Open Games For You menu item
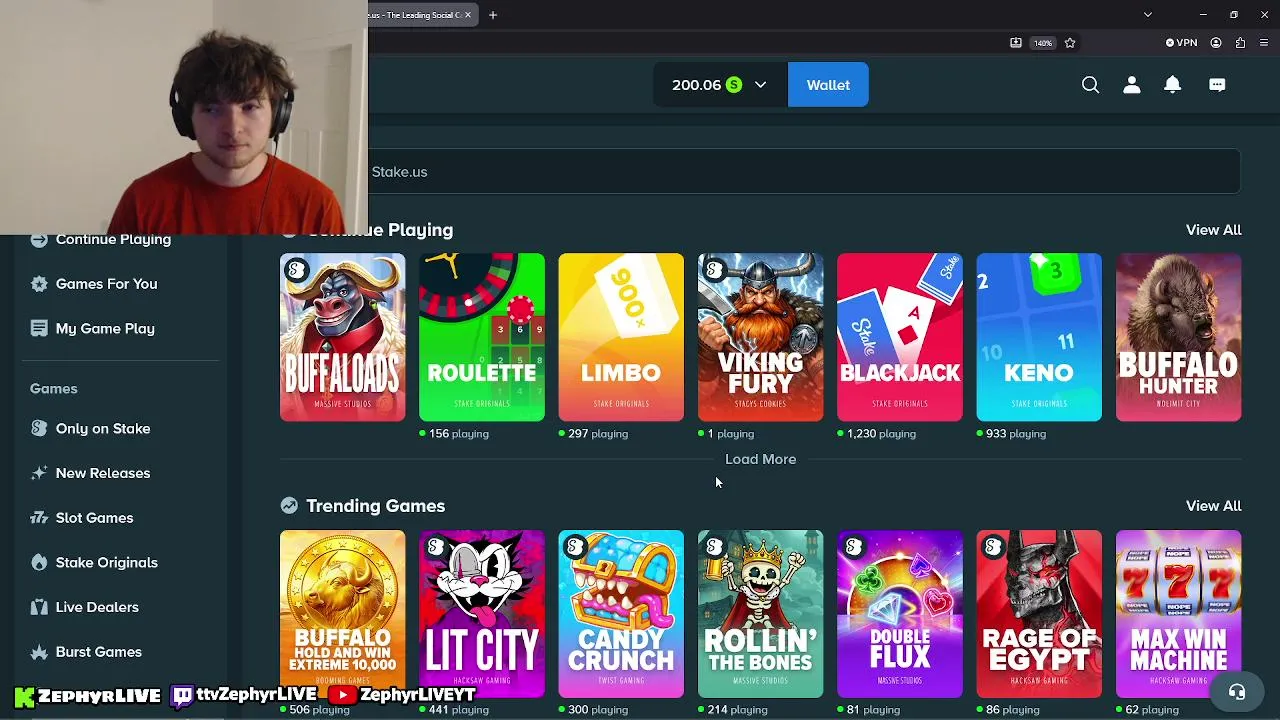 tap(107, 284)
